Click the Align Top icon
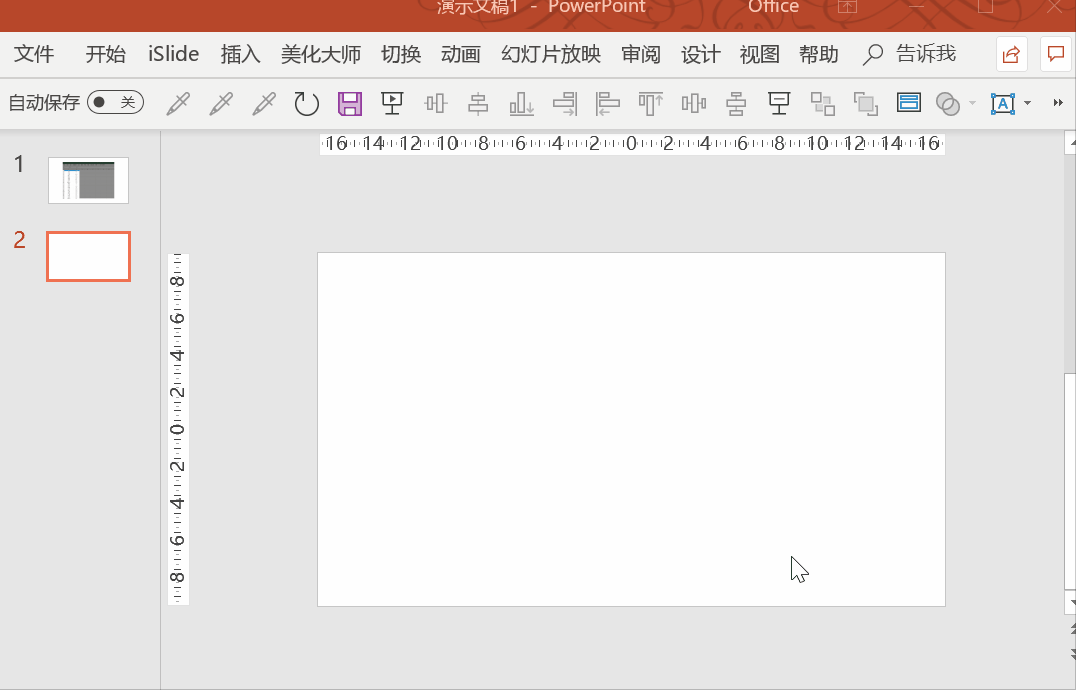The image size is (1076, 690). pyautogui.click(x=651, y=104)
